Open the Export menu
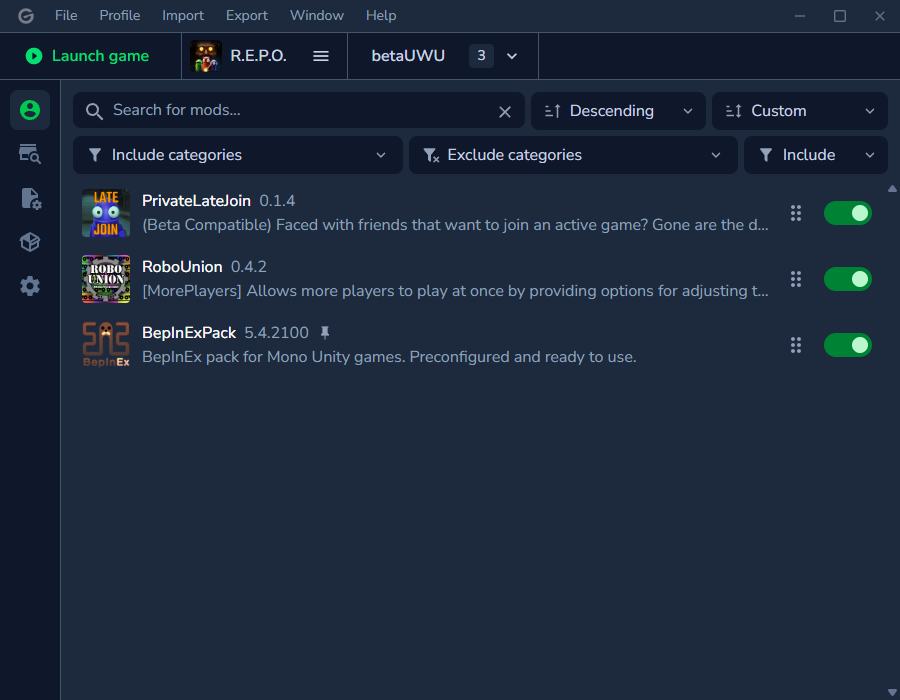Viewport: 900px width, 700px height. click(246, 15)
